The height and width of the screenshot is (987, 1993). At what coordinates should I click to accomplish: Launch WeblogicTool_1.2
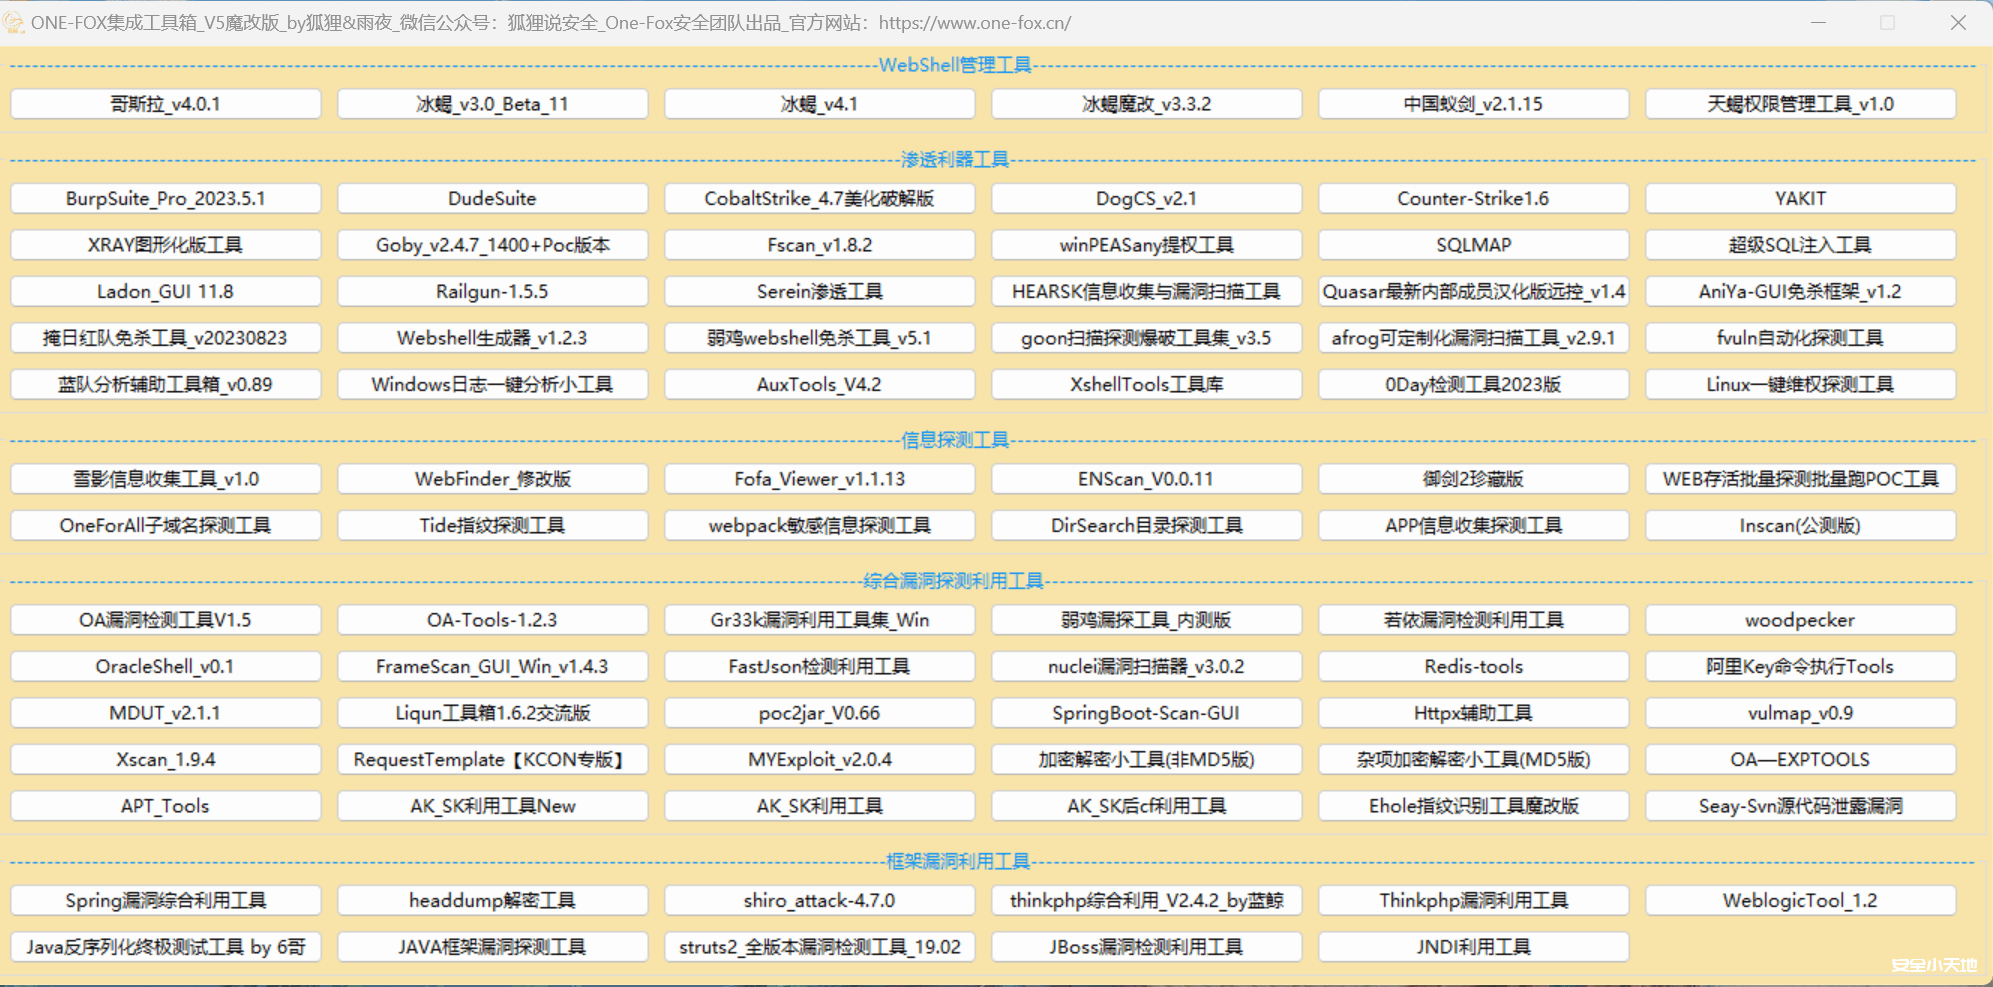[1800, 900]
